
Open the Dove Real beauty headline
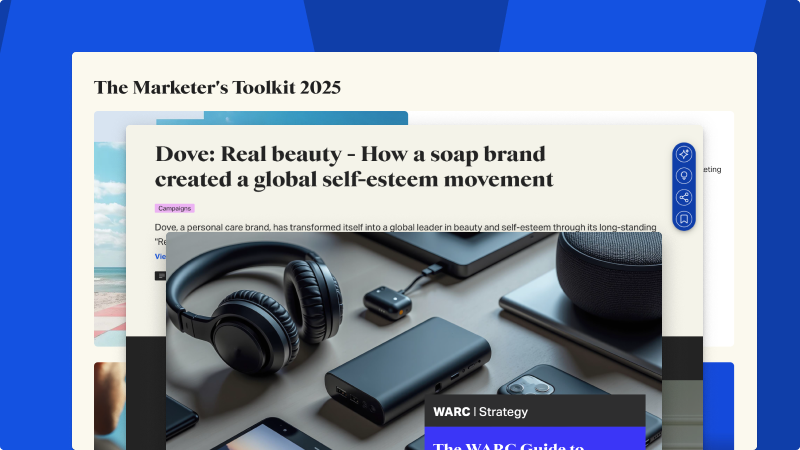354,167
